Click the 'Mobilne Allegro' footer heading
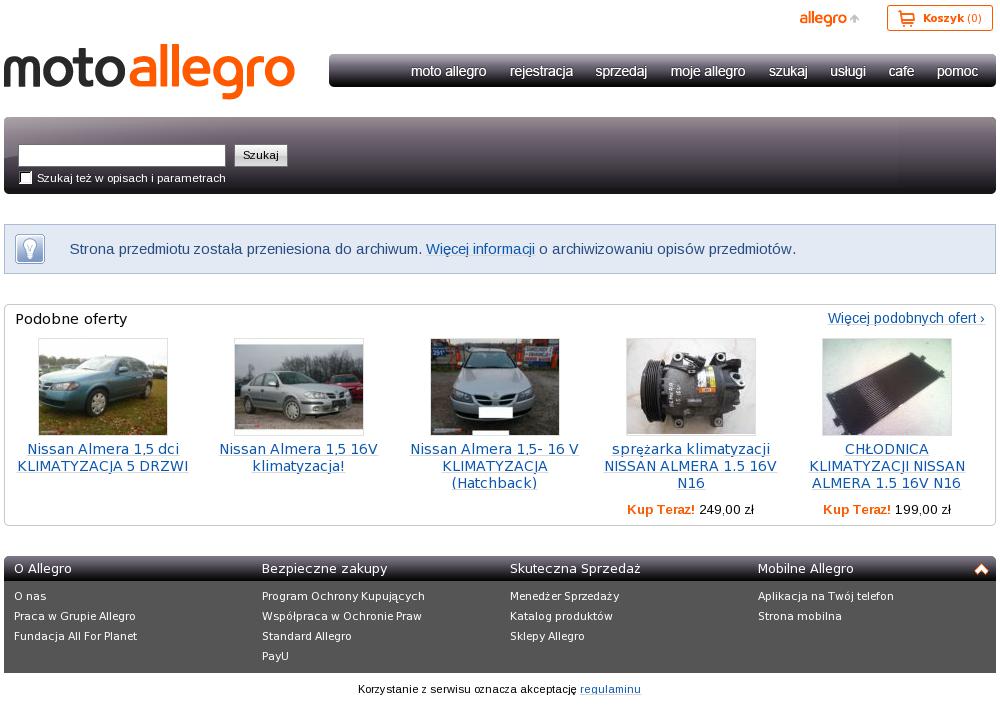The height and width of the screenshot is (709, 1000). coord(805,569)
